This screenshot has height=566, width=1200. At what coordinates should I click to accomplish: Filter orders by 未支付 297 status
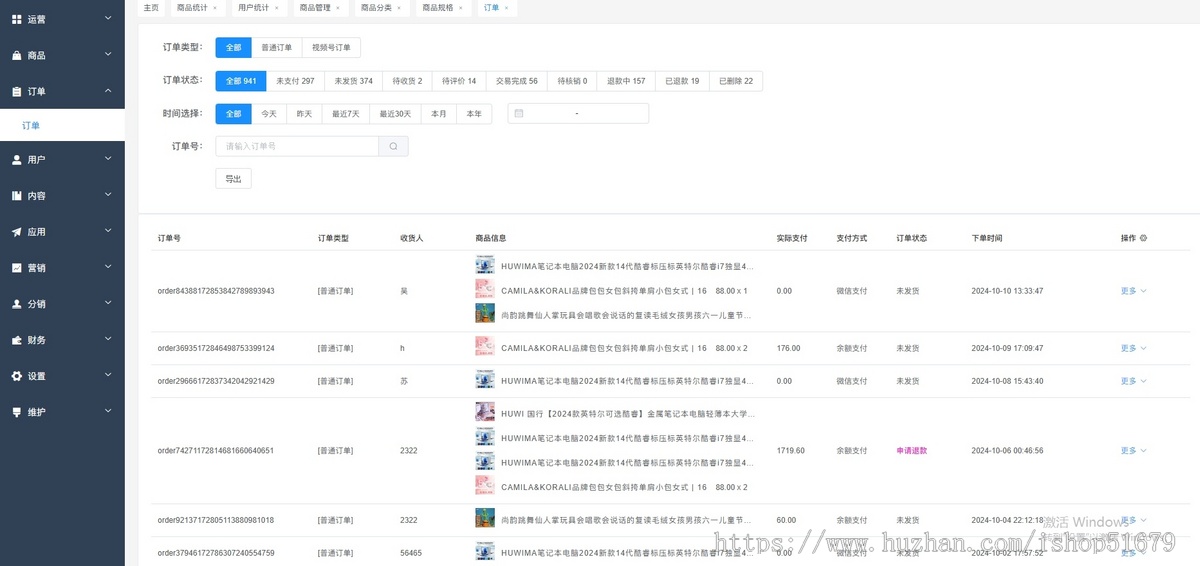click(x=295, y=81)
